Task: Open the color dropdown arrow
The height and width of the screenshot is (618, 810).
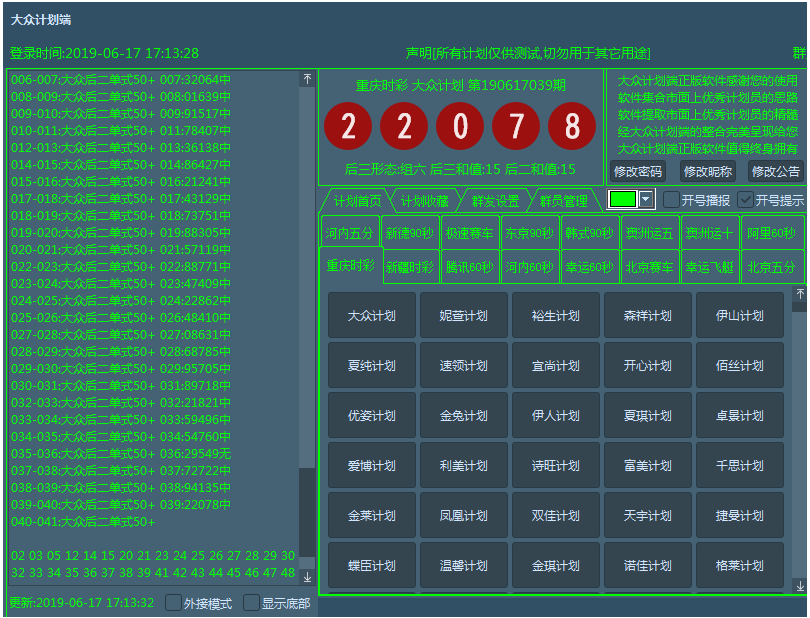Action: click(646, 199)
